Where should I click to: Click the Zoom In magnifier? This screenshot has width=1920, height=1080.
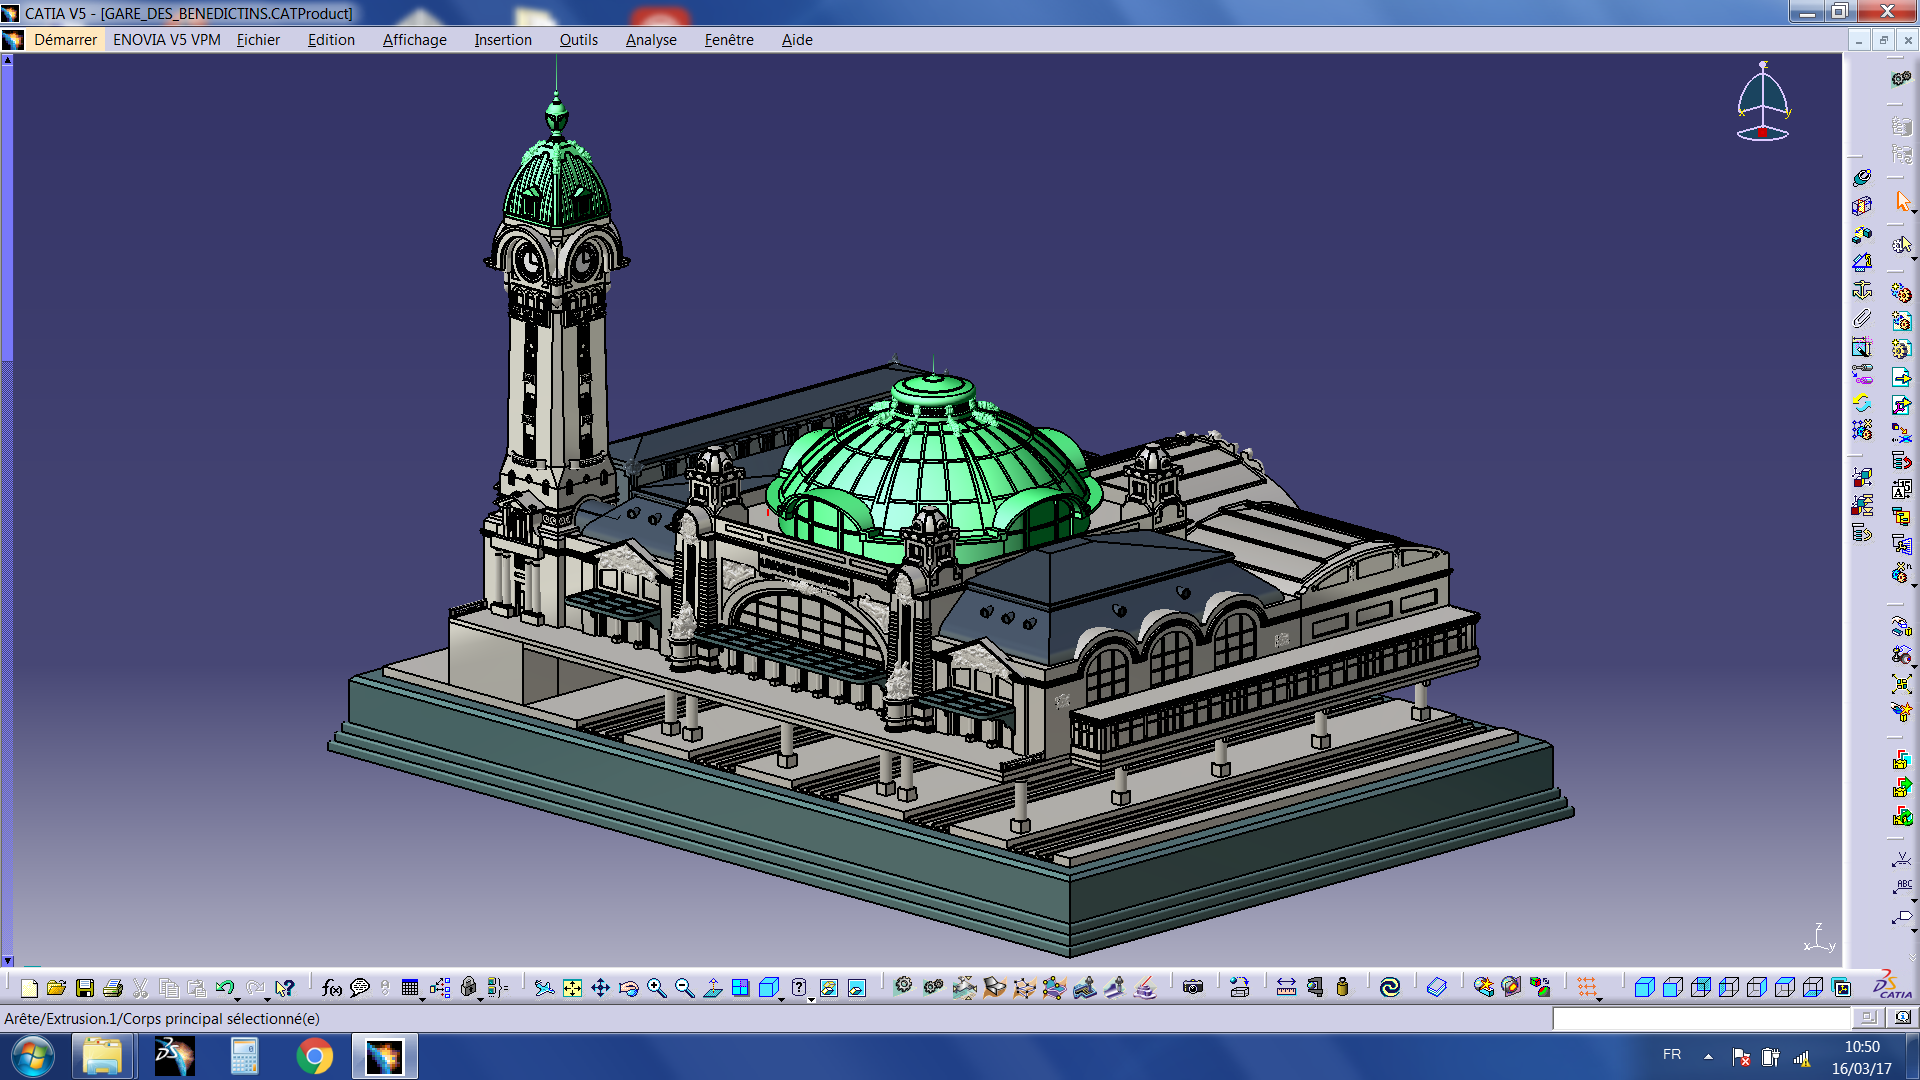pos(657,988)
